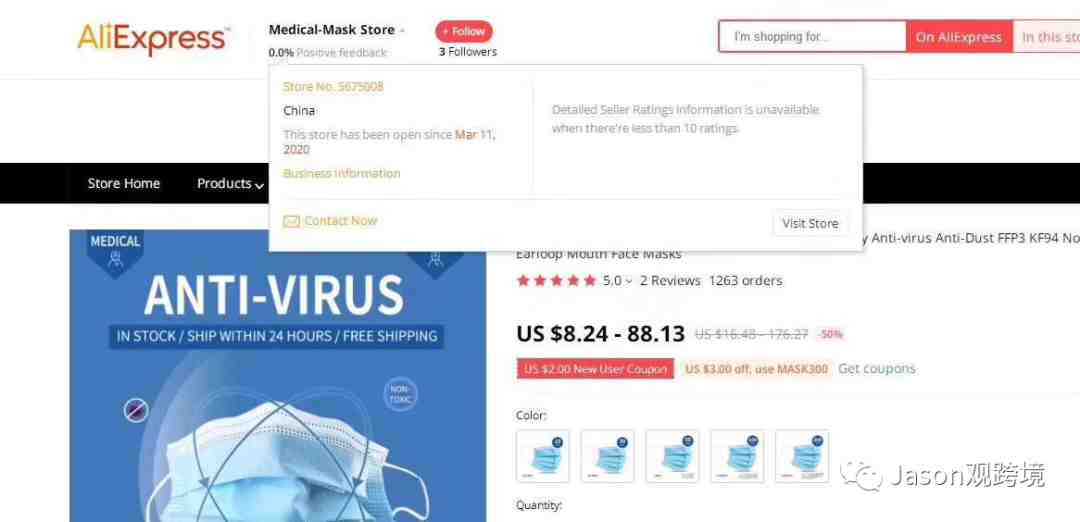1080x522 pixels.
Task: Click the NON-TOXIC circle badge on image
Action: coord(399,395)
